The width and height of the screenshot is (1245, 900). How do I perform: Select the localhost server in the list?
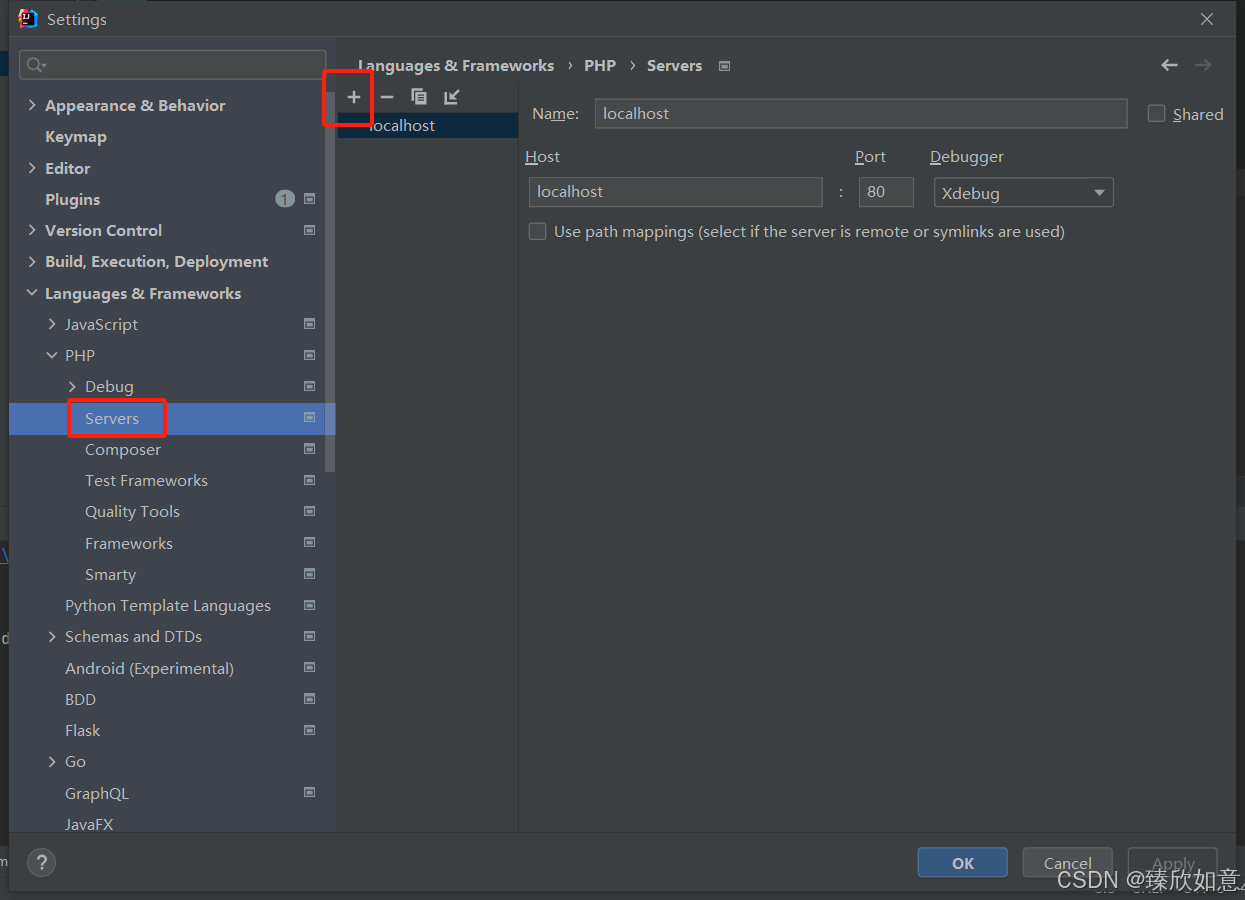[x=425, y=125]
